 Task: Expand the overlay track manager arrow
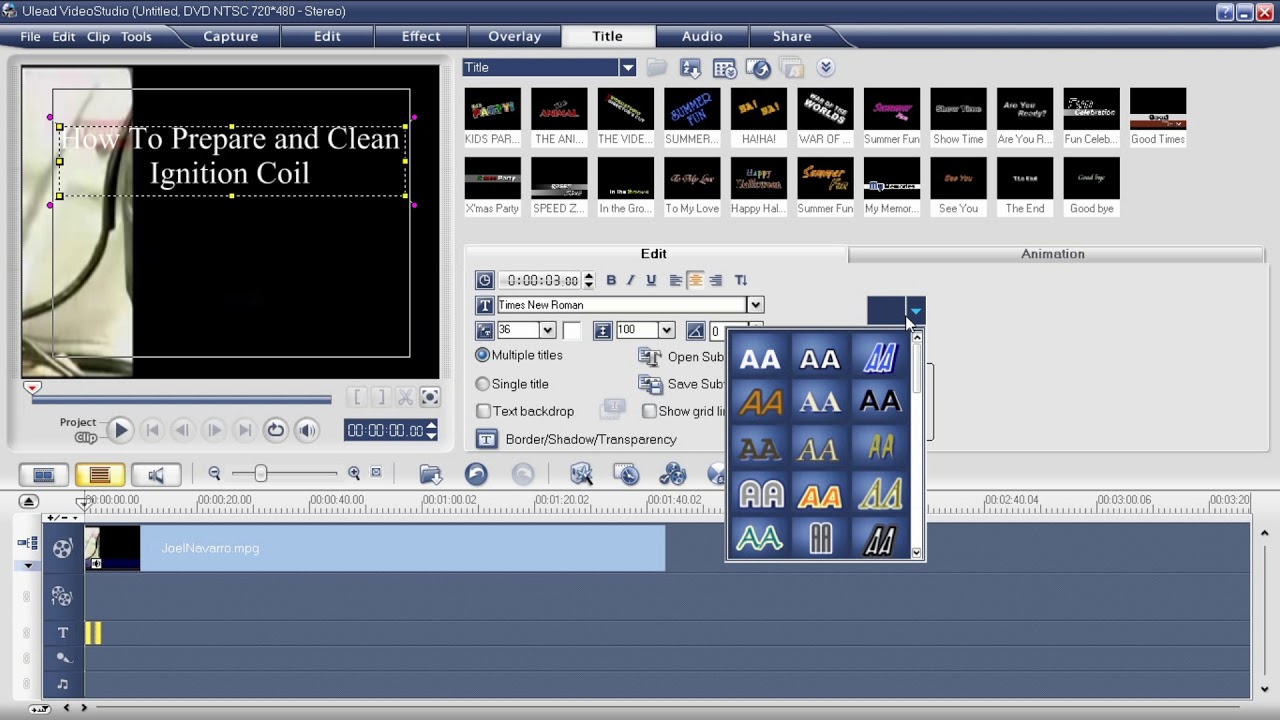[28, 566]
